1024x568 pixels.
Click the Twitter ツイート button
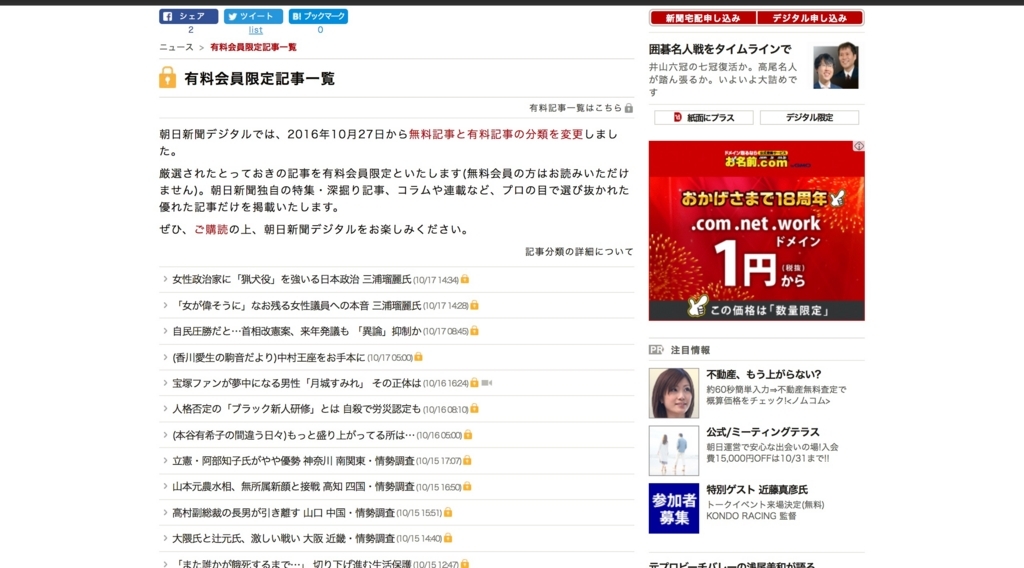point(253,16)
